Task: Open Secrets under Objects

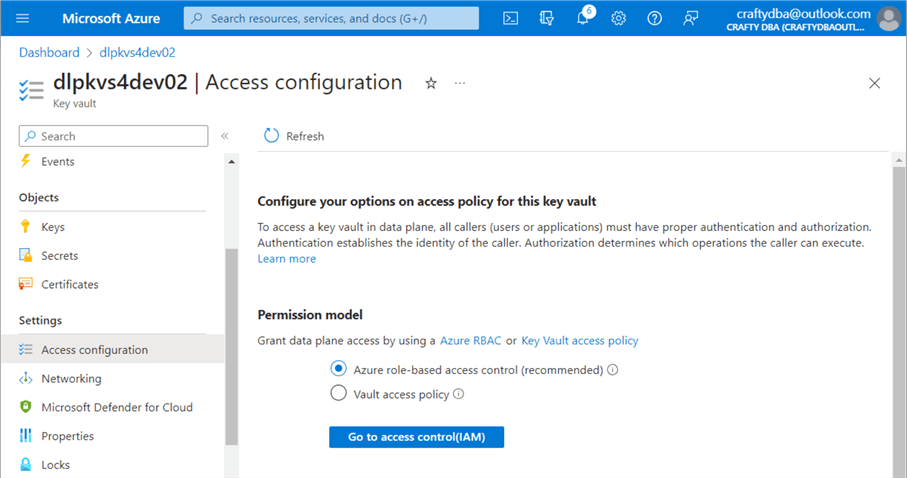Action: click(59, 256)
